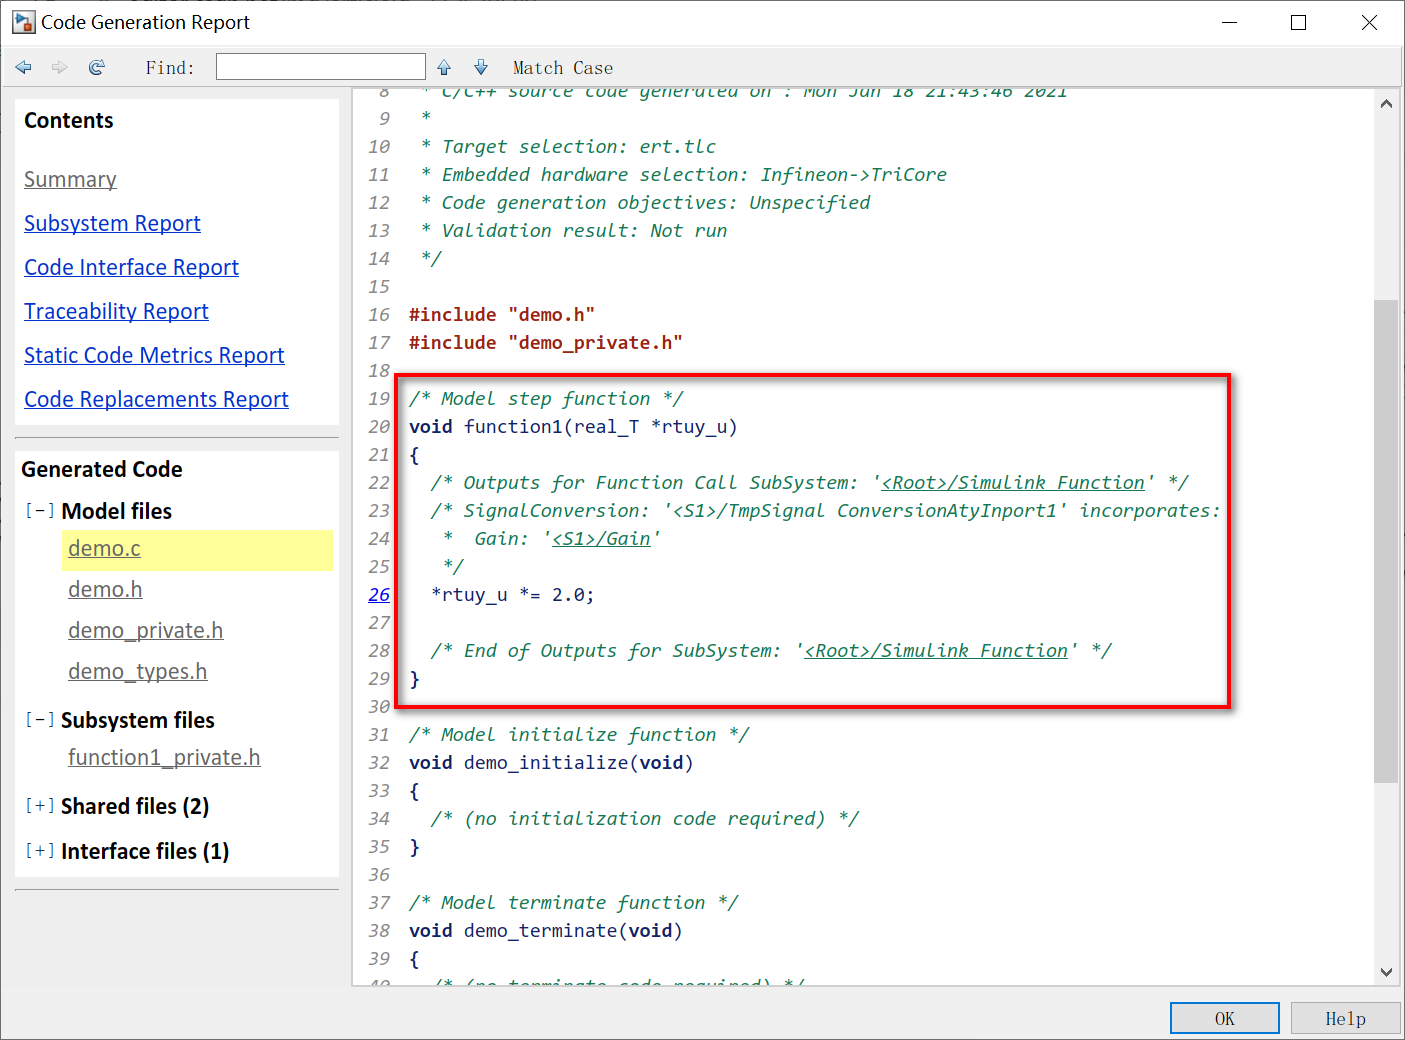Expand the Interface files (1) section
Image resolution: width=1405 pixels, height=1040 pixels.
click(x=40, y=851)
